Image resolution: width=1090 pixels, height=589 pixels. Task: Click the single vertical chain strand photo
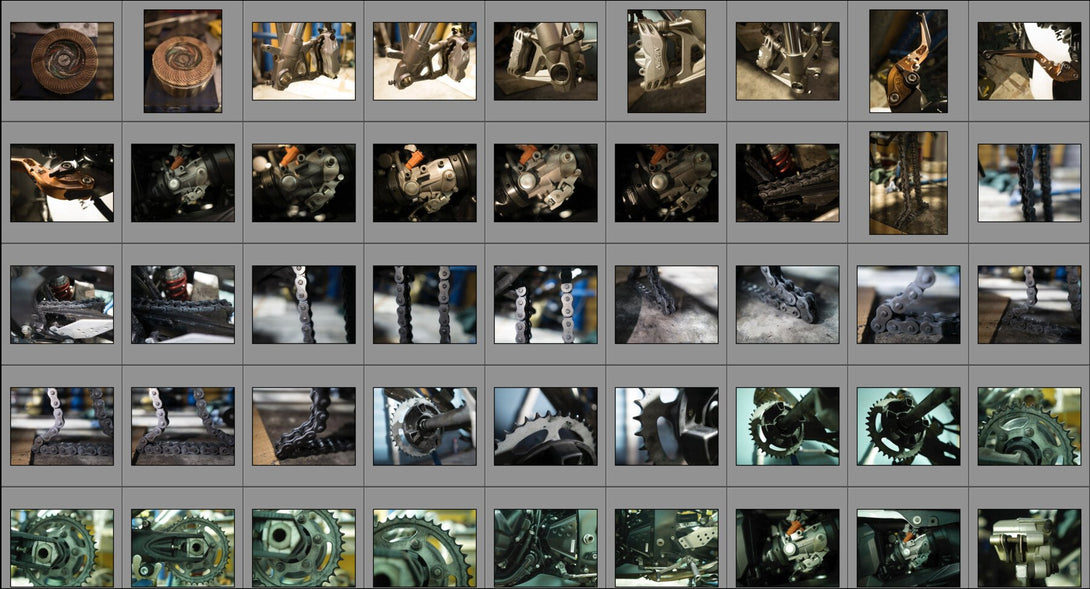[304, 304]
